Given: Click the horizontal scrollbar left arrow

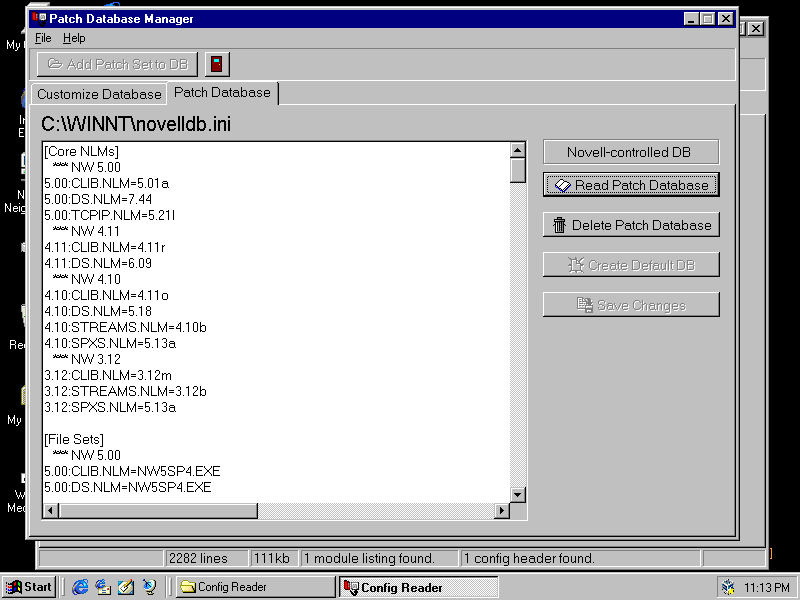Looking at the screenshot, I should (x=51, y=511).
